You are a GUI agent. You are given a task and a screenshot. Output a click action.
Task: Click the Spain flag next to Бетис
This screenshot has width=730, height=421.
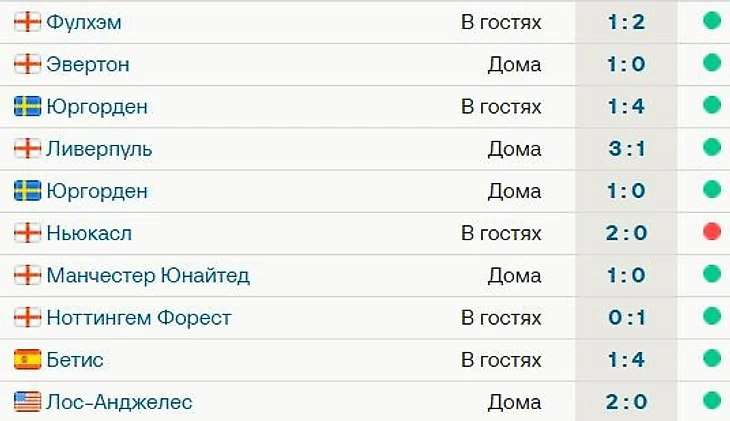click(27, 360)
